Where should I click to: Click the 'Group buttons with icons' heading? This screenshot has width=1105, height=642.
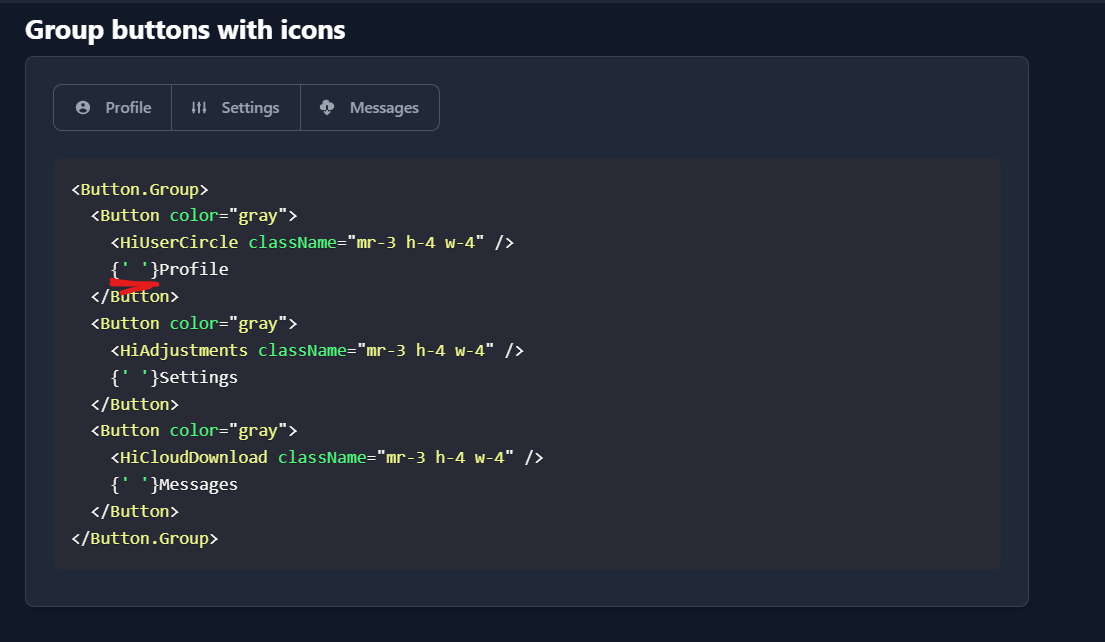186,29
